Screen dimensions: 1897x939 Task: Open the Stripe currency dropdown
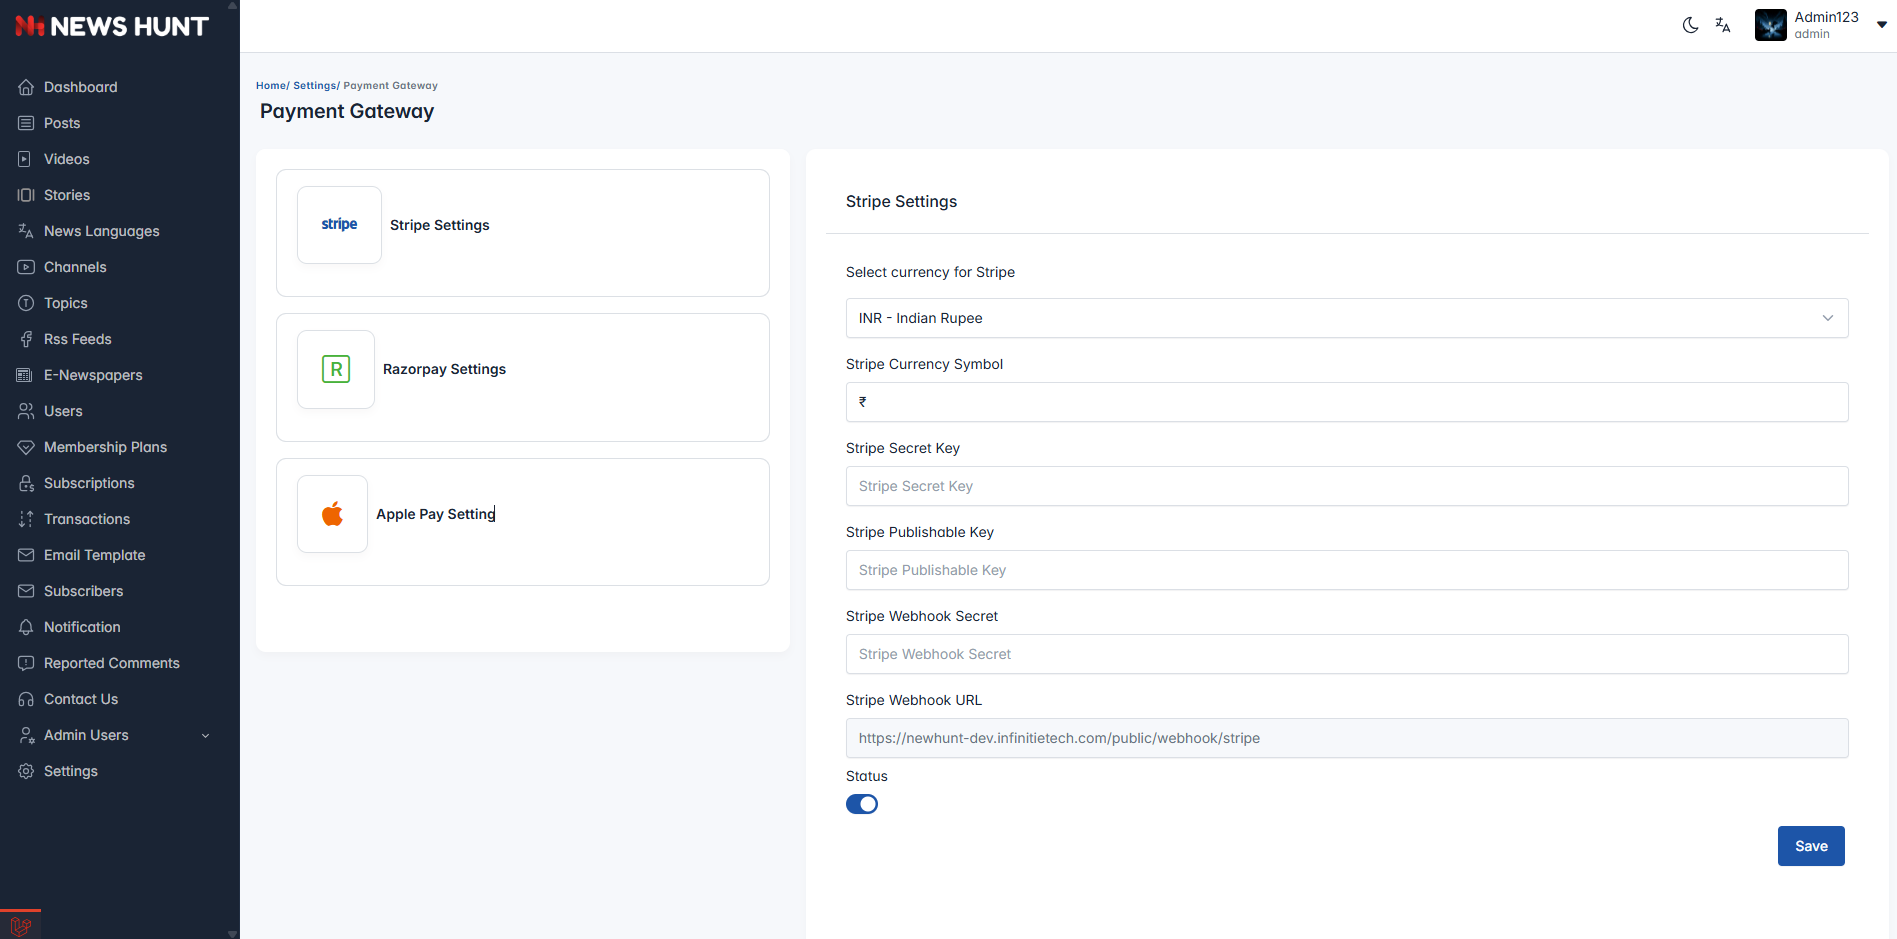tap(1347, 318)
